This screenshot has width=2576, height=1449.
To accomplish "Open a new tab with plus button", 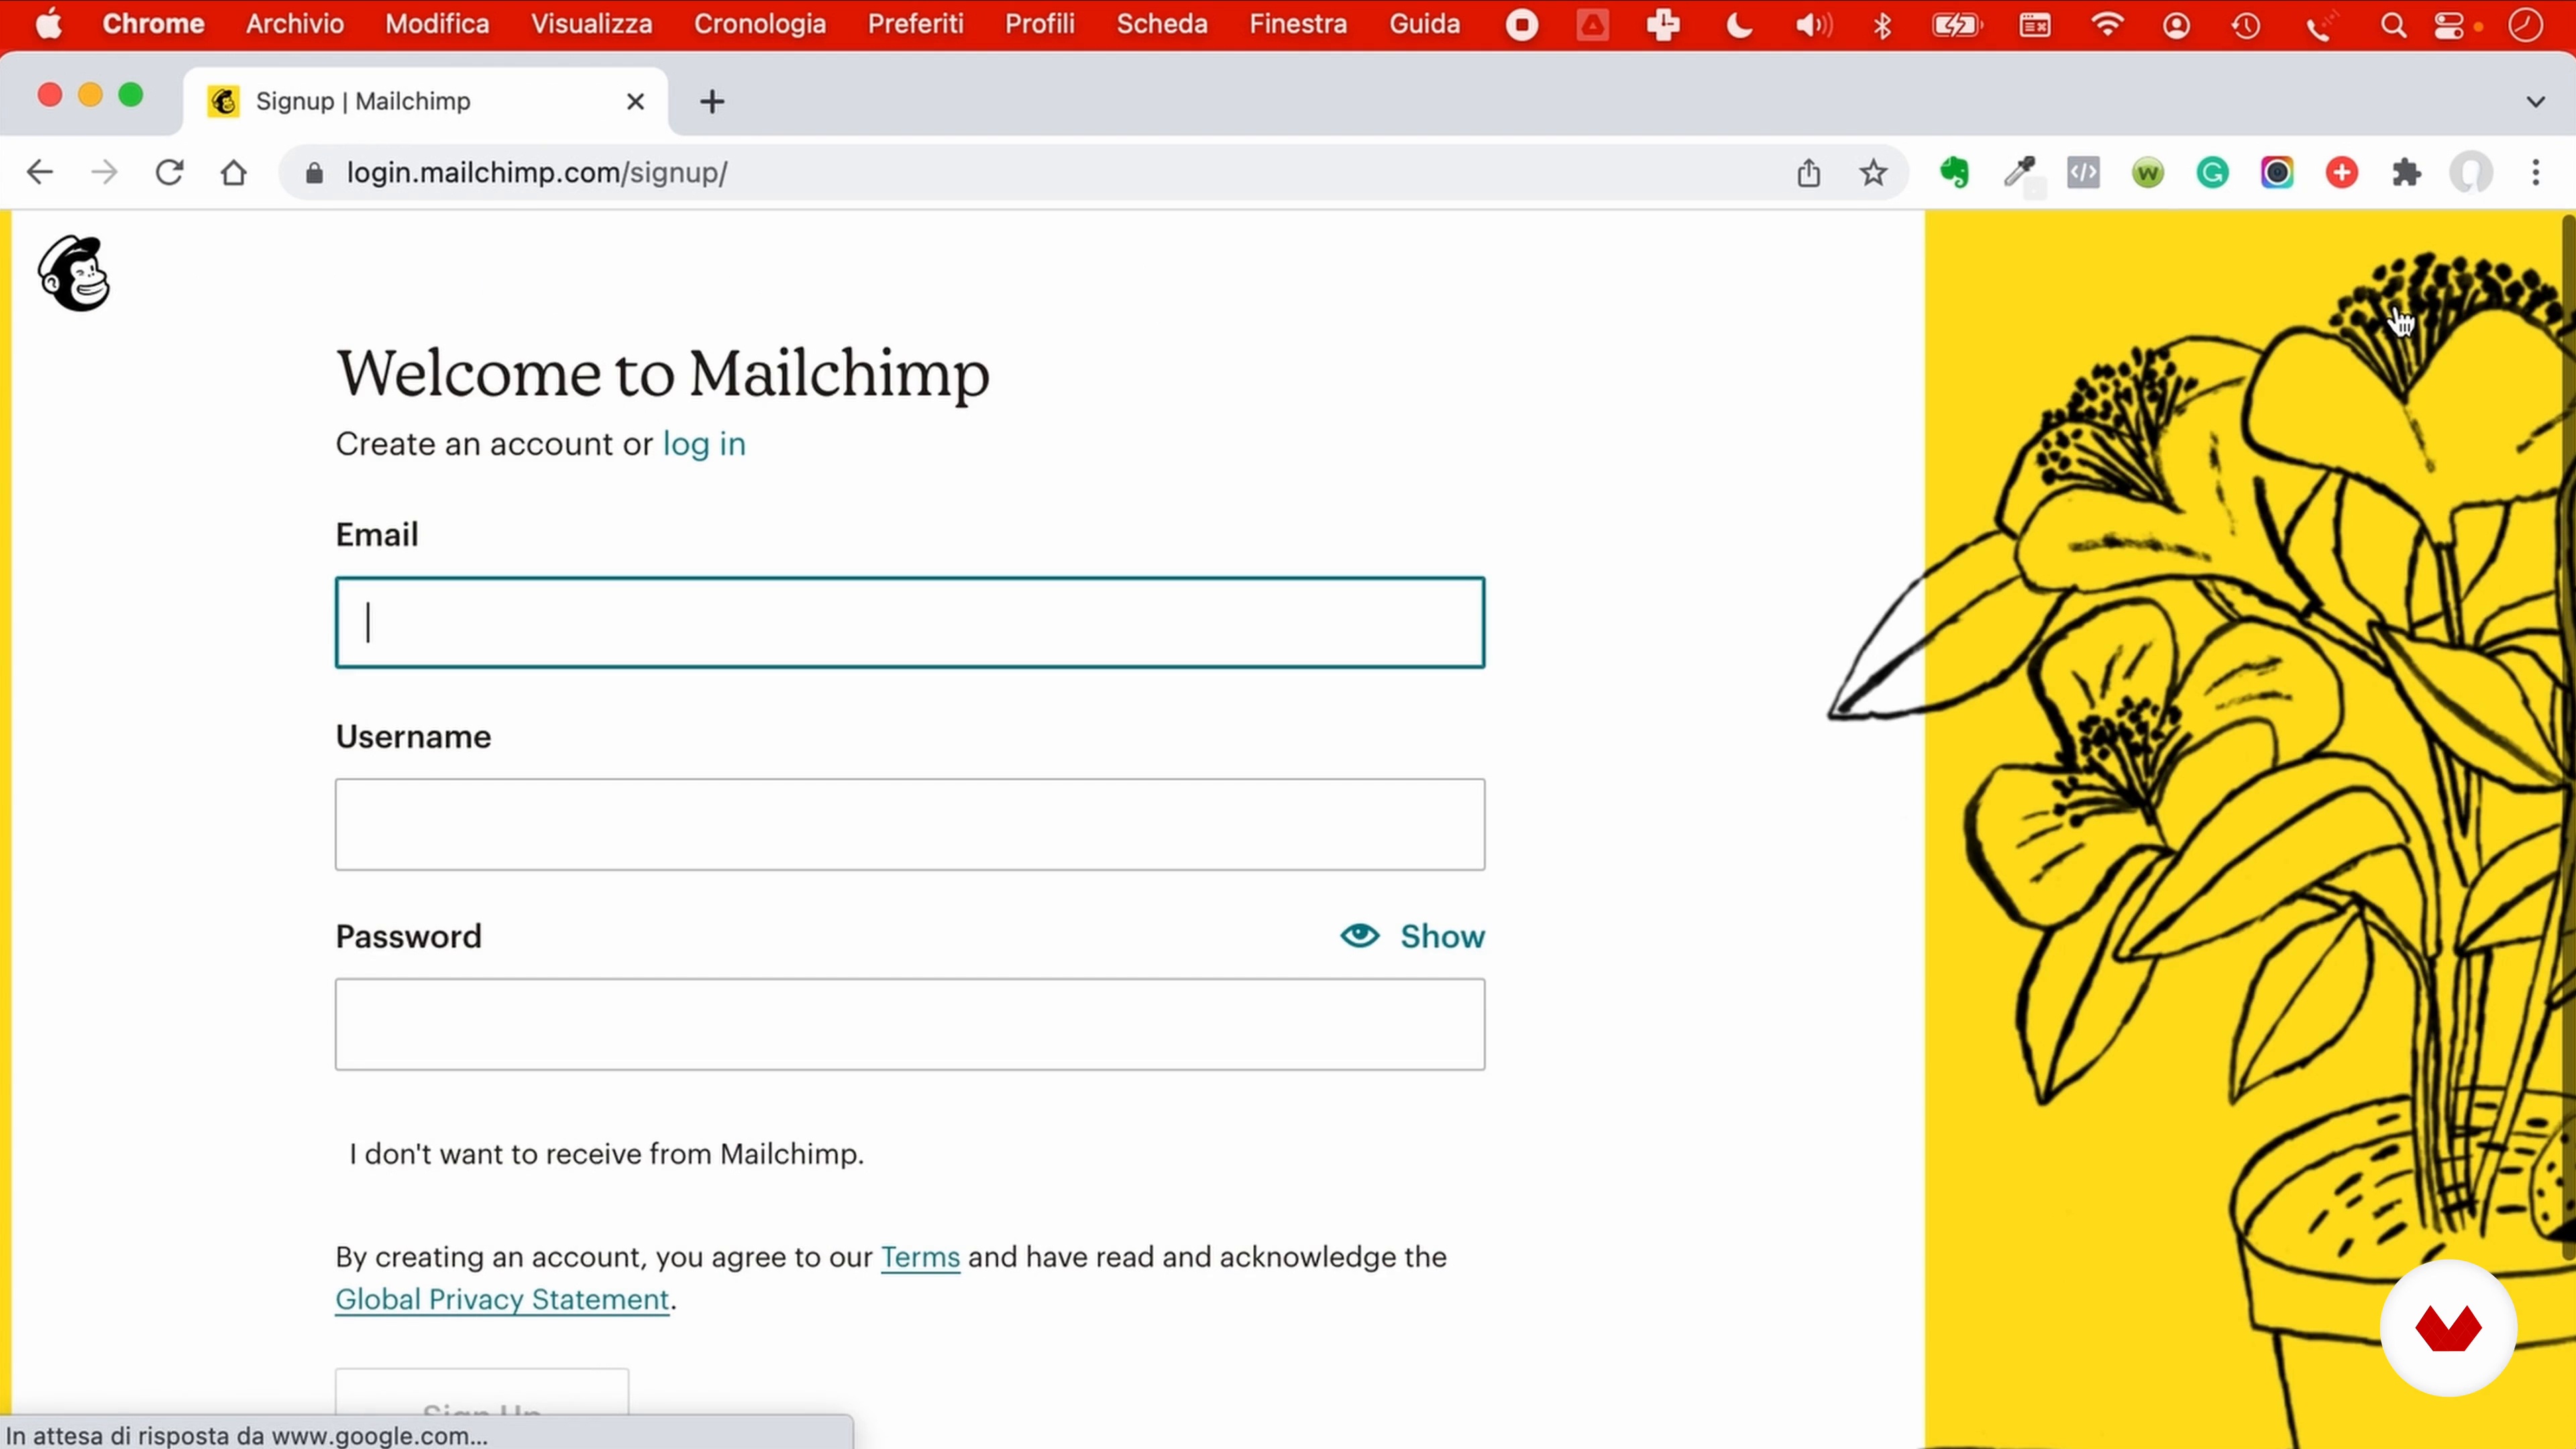I will click(712, 101).
